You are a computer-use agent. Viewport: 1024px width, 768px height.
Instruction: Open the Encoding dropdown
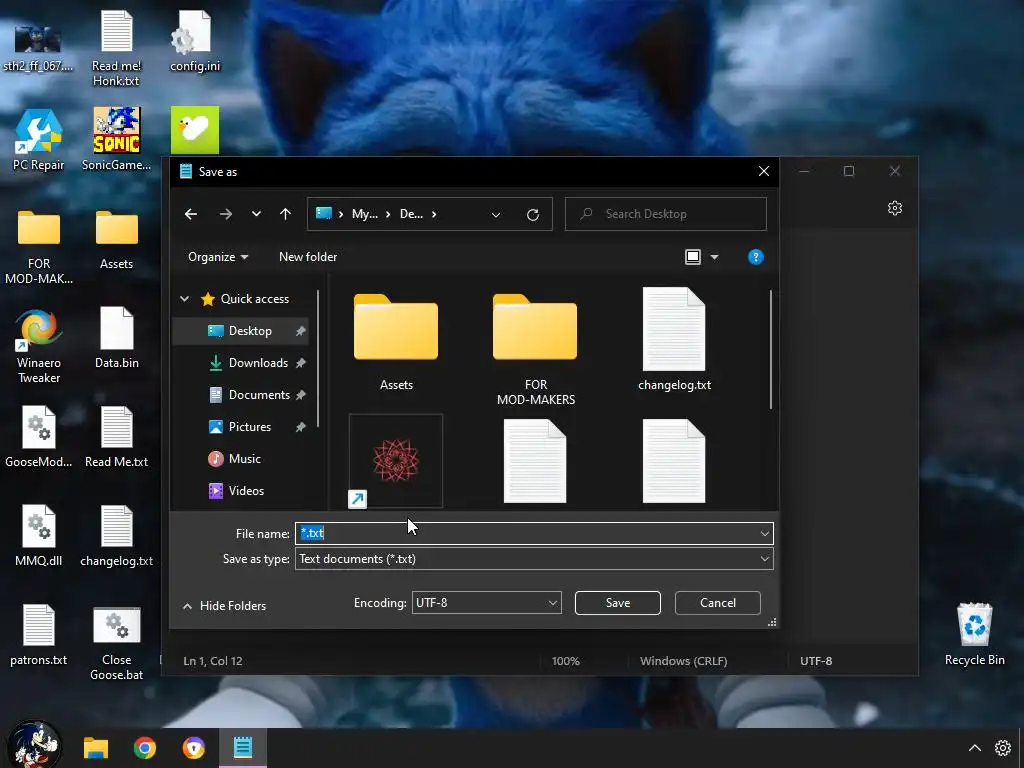tap(487, 603)
